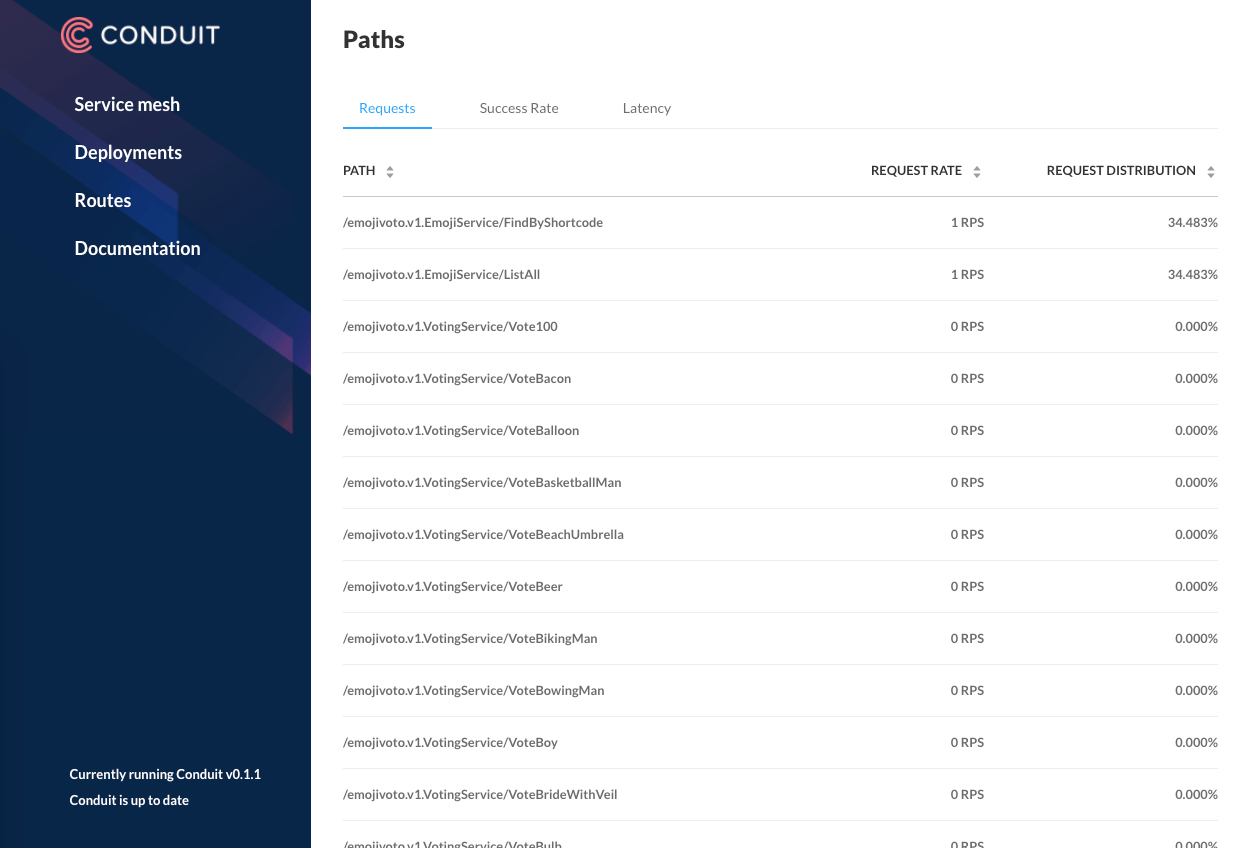Switch to the Latency tab
1237x848 pixels.
[646, 108]
